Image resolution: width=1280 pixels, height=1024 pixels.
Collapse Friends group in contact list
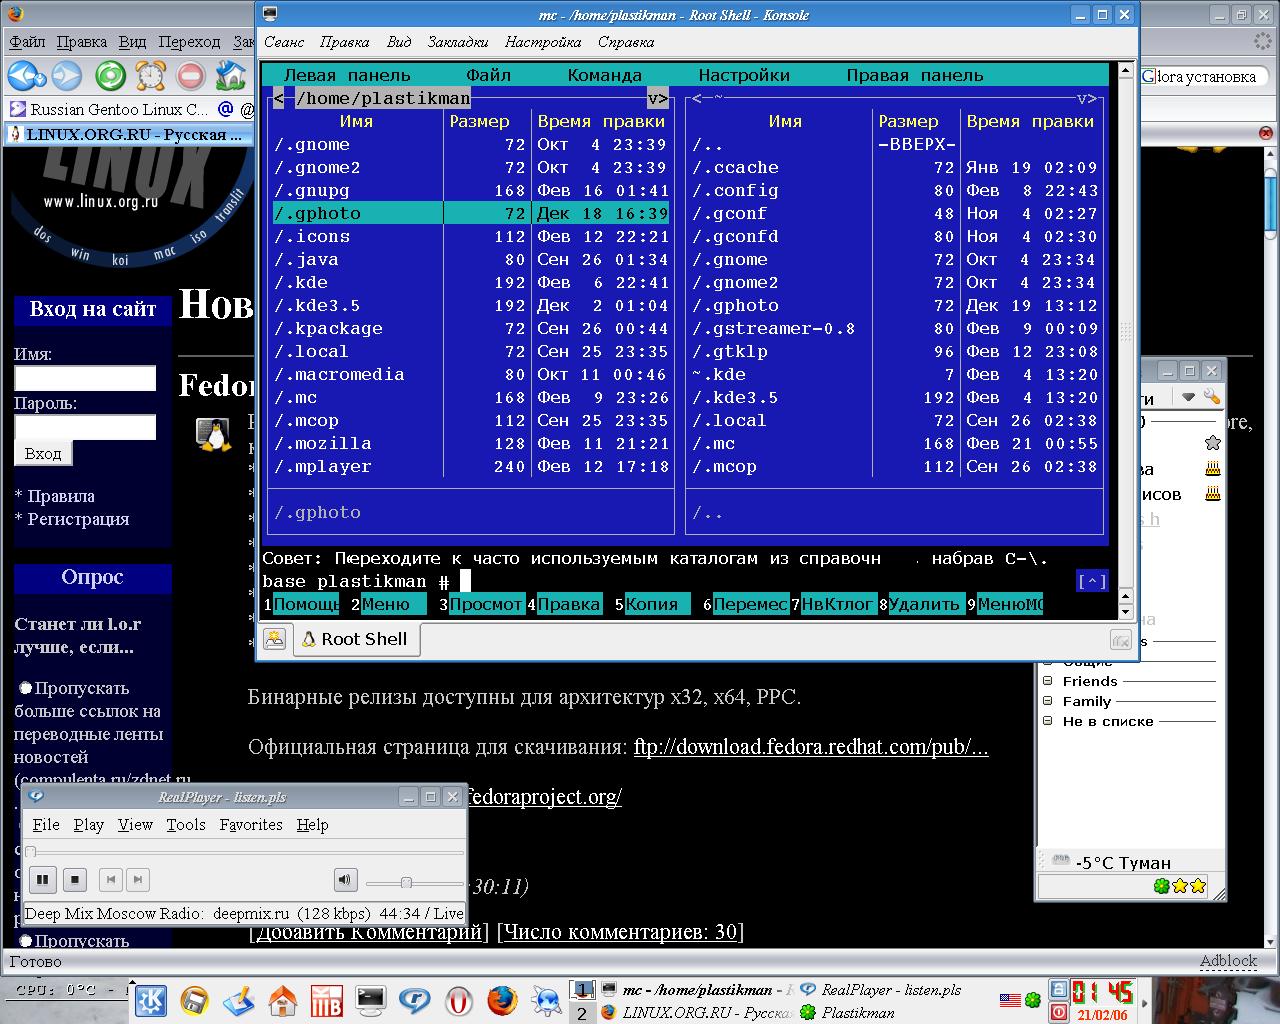pyautogui.click(x=1048, y=681)
